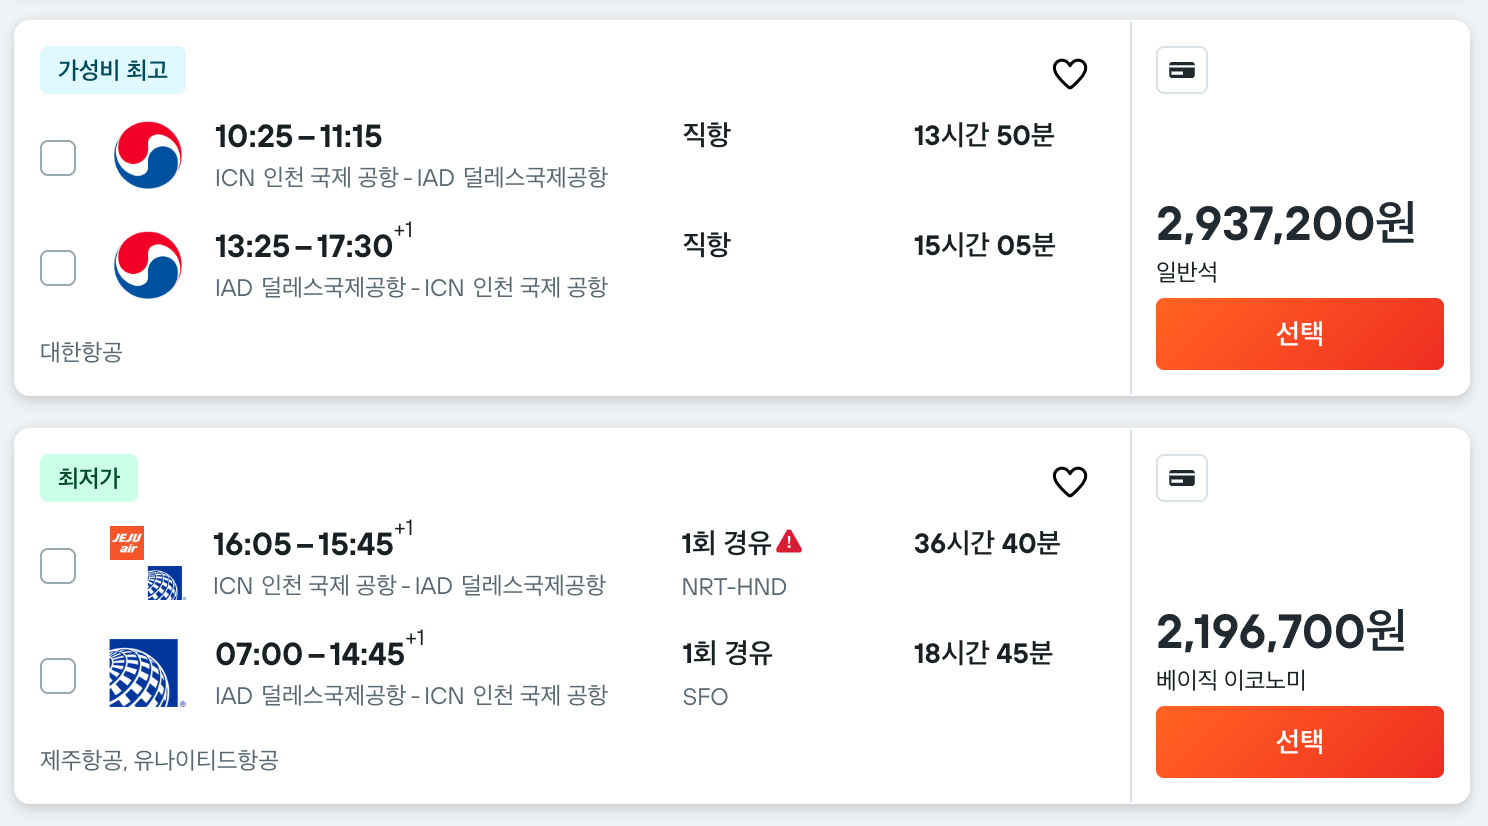Check the United return flight checkbox
Viewport: 1488px width, 826px height.
click(58, 675)
